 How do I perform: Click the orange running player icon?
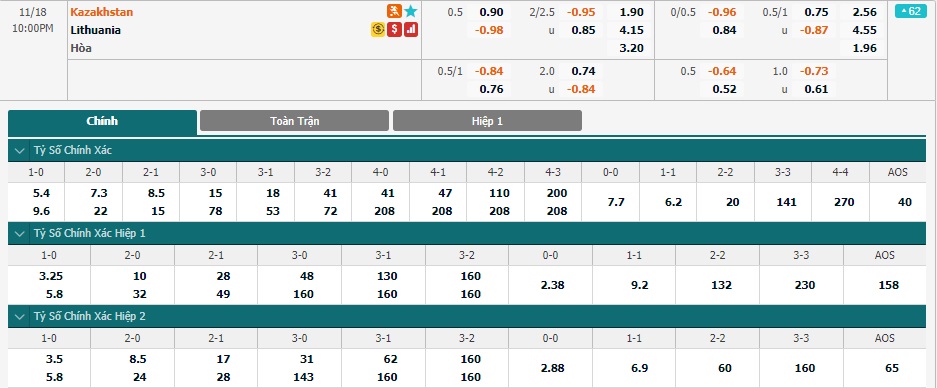[394, 11]
